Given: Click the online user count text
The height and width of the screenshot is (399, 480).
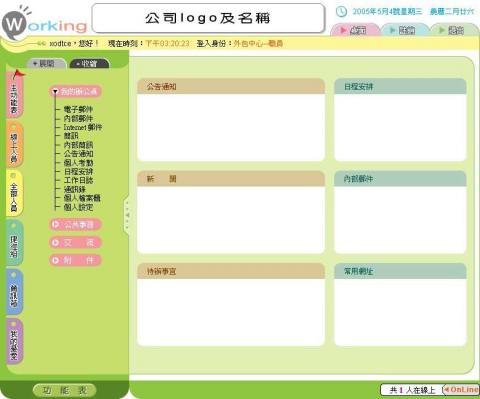Looking at the screenshot, I should tap(412, 390).
